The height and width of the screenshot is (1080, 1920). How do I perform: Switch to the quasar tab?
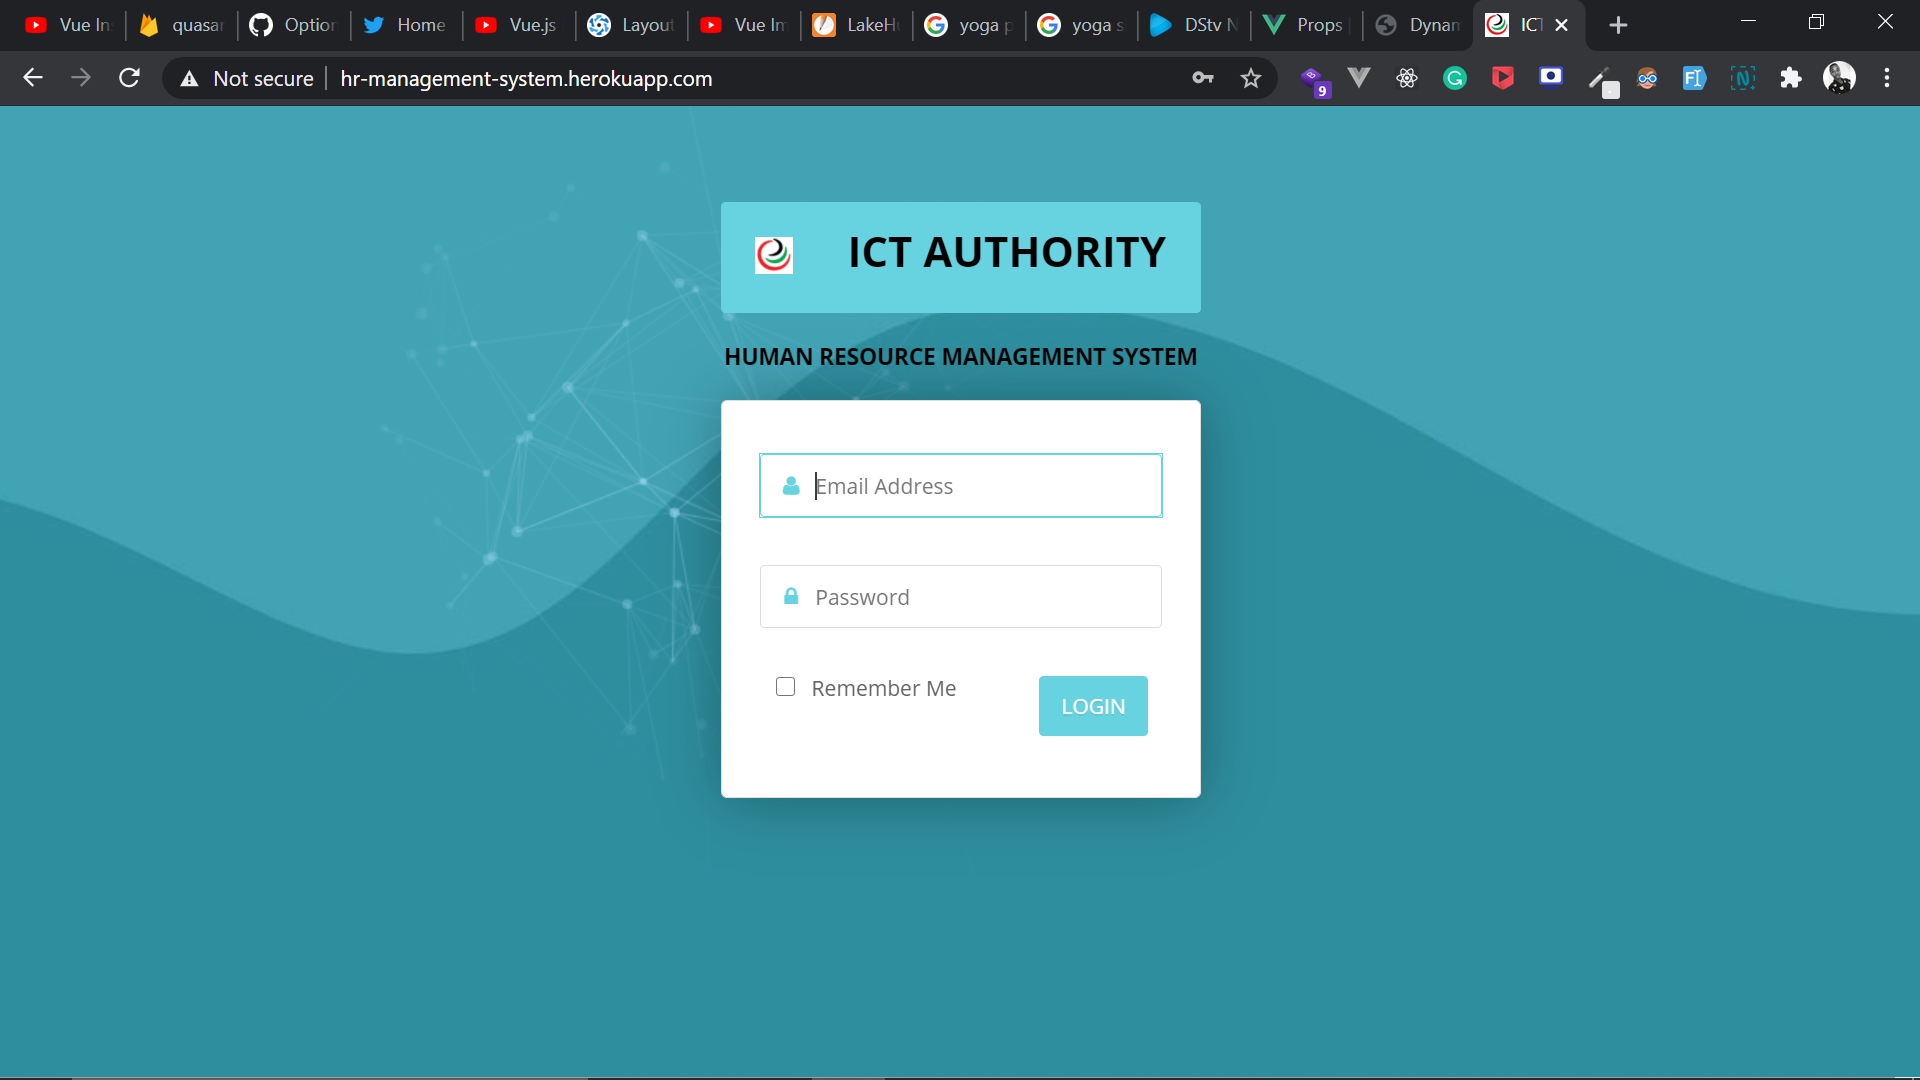[x=178, y=25]
